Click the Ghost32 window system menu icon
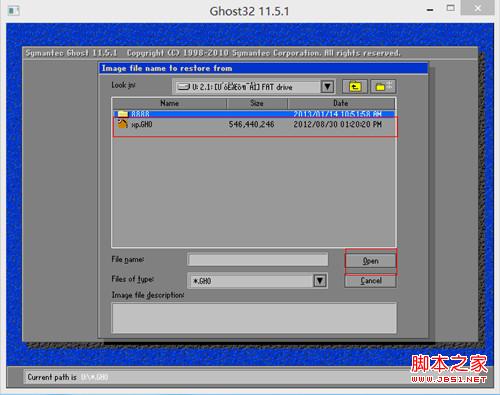Image resolution: width=500 pixels, height=395 pixels. click(14, 11)
